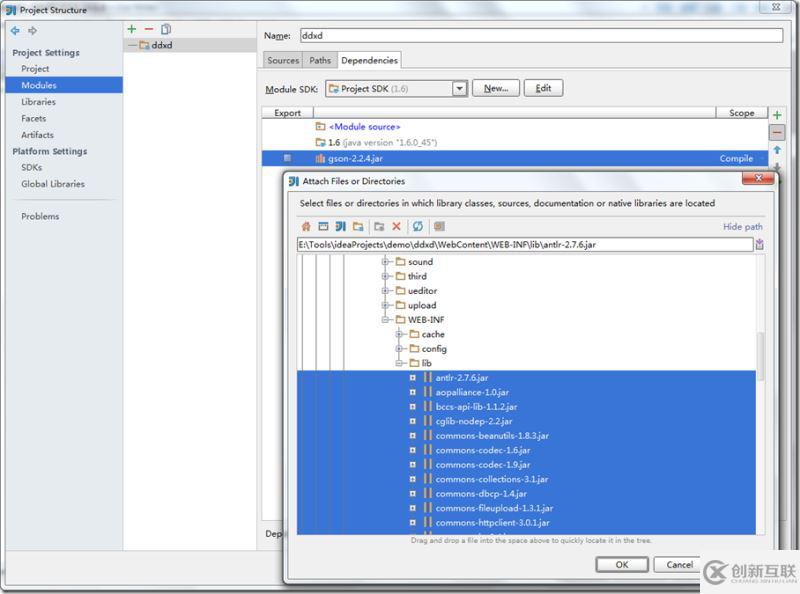Open path history icon beside the path field
Image resolution: width=800 pixels, height=594 pixels.
click(760, 244)
